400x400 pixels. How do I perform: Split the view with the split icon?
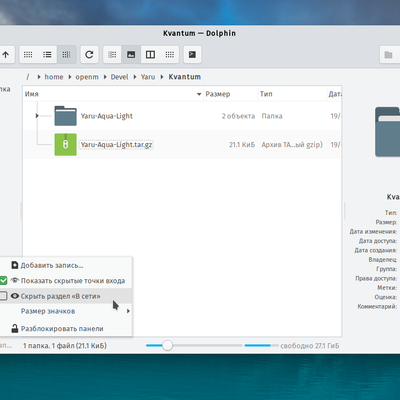(150, 55)
